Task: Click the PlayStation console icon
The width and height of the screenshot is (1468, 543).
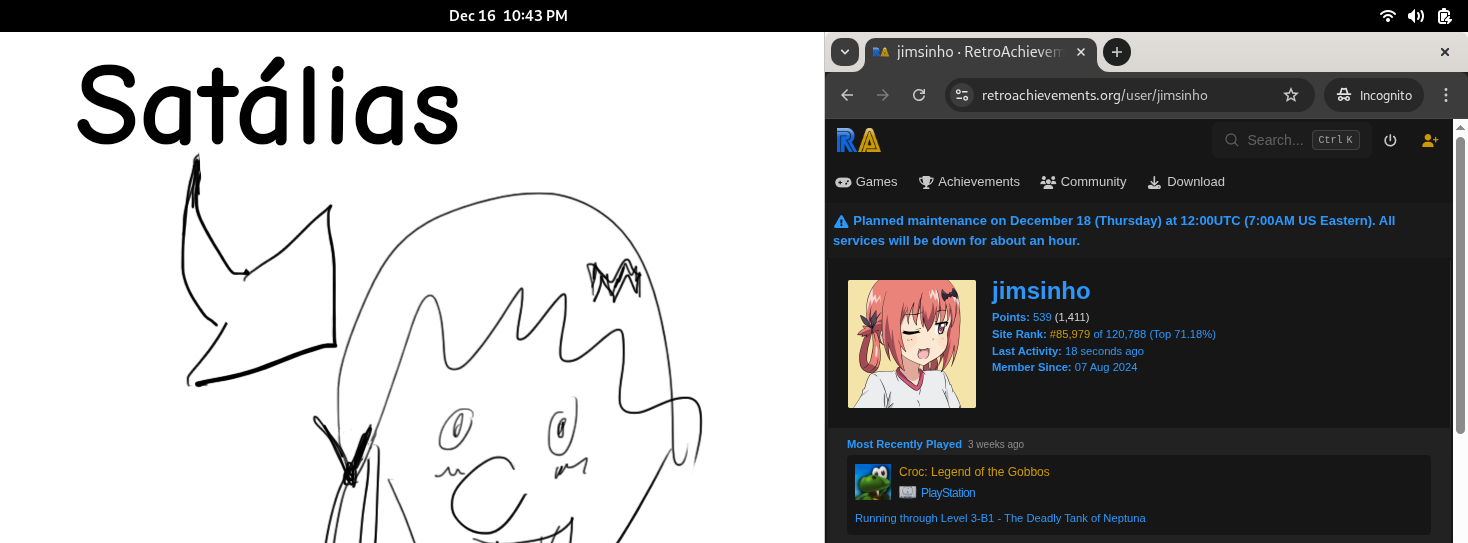Action: (907, 492)
